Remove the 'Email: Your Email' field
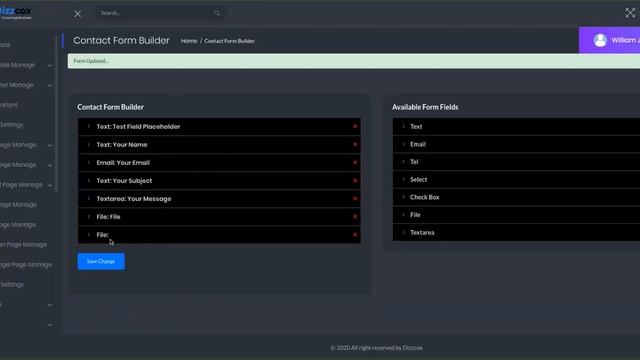The width and height of the screenshot is (640, 360). click(x=355, y=162)
